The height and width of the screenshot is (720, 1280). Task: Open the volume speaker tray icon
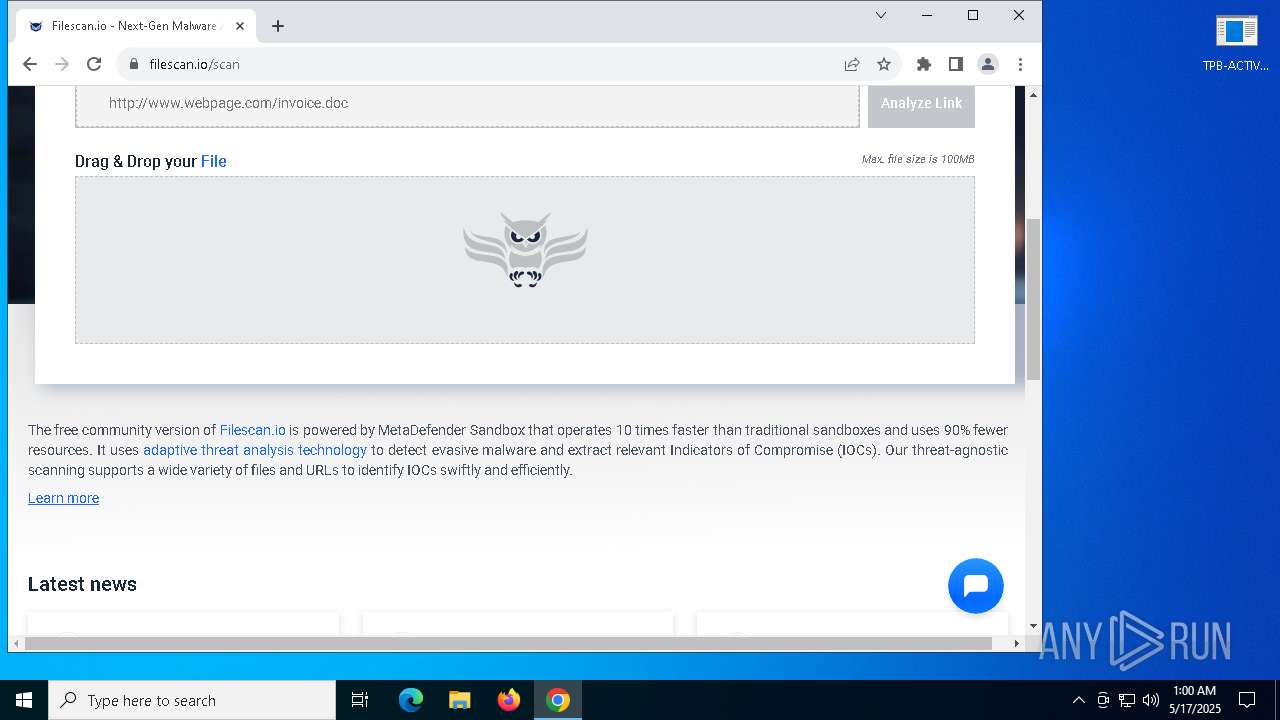(x=1151, y=700)
